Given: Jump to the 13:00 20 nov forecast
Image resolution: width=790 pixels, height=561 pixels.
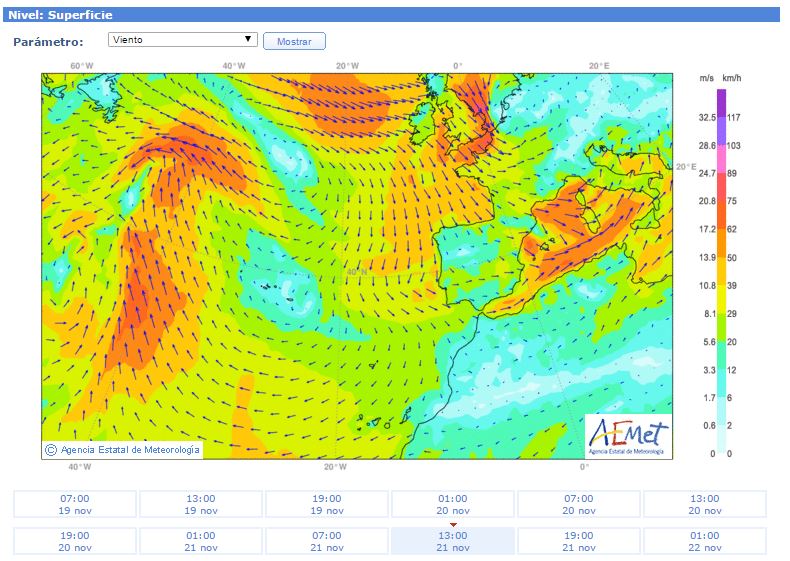Looking at the screenshot, I should click(705, 504).
